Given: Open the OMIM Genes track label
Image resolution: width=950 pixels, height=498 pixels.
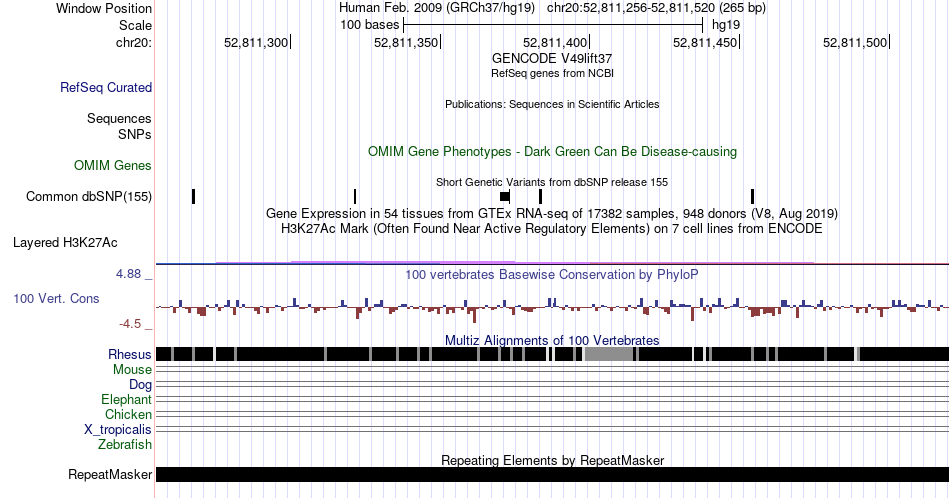Looking at the screenshot, I should (x=113, y=165).
